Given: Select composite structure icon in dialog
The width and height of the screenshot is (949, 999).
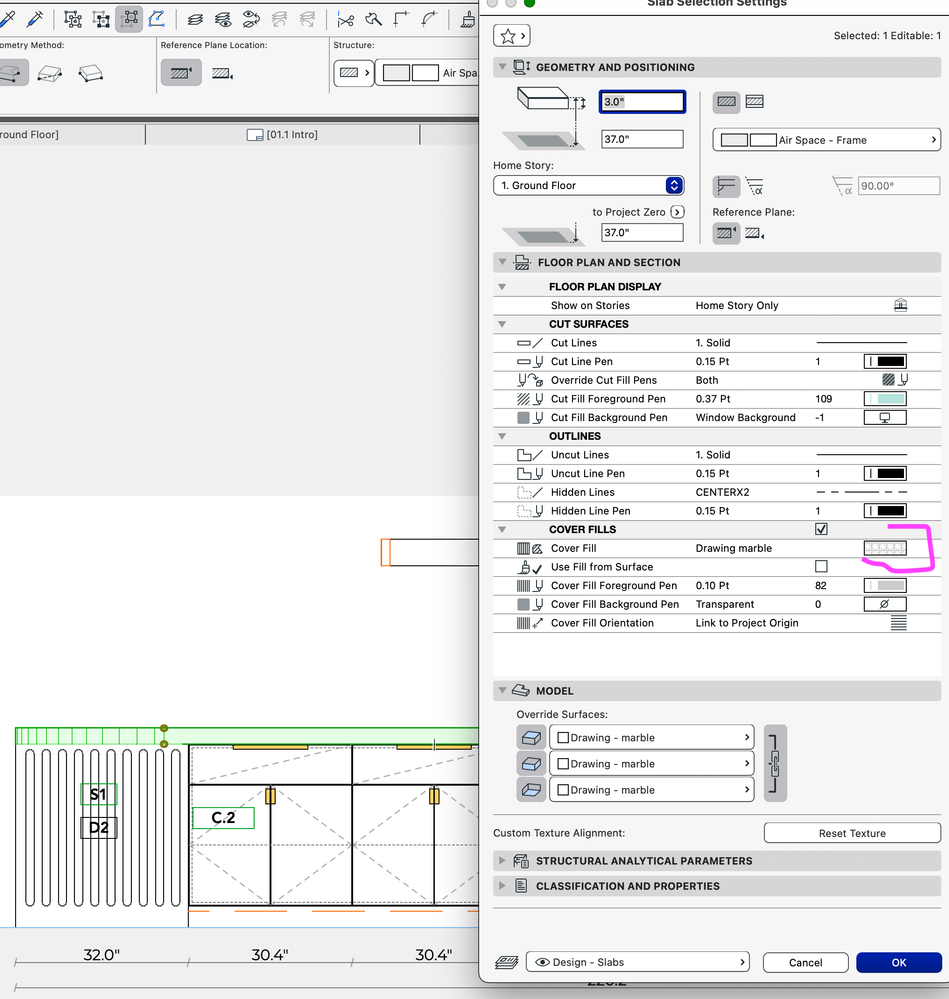Looking at the screenshot, I should pyautogui.click(x=755, y=101).
